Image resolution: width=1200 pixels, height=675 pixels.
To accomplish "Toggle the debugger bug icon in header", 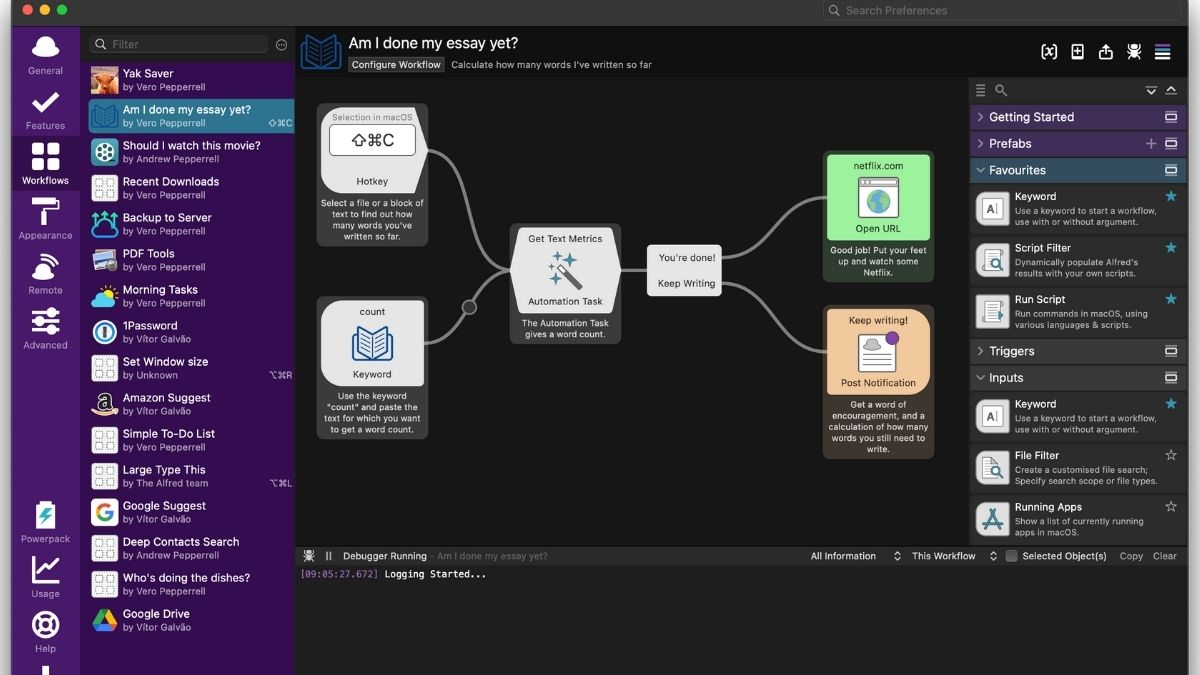I will (x=1134, y=52).
